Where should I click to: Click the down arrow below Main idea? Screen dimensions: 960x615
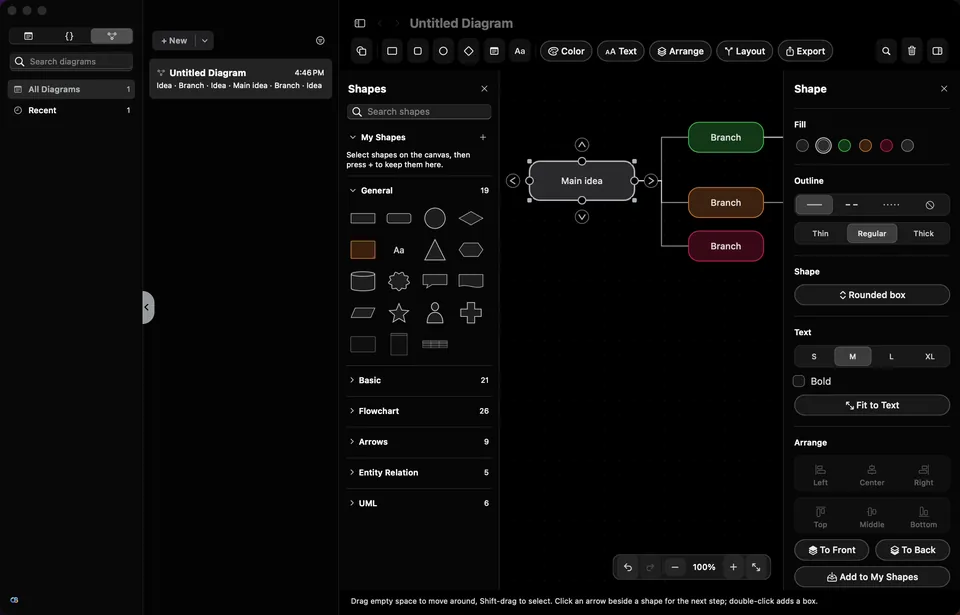[582, 217]
